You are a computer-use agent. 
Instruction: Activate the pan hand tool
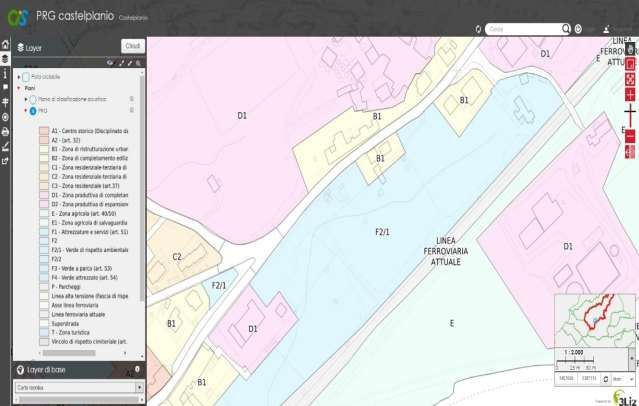(629, 48)
